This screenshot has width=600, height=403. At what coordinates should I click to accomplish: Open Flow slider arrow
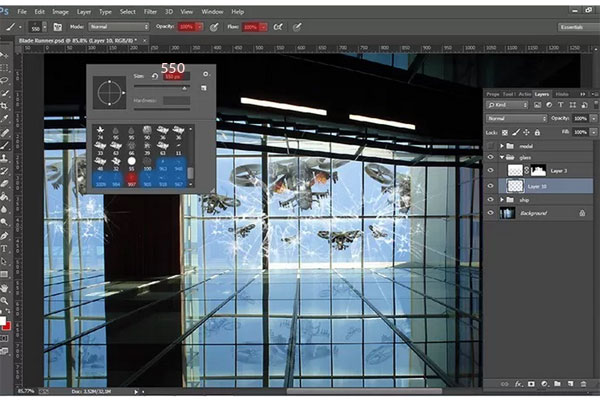coord(263,27)
